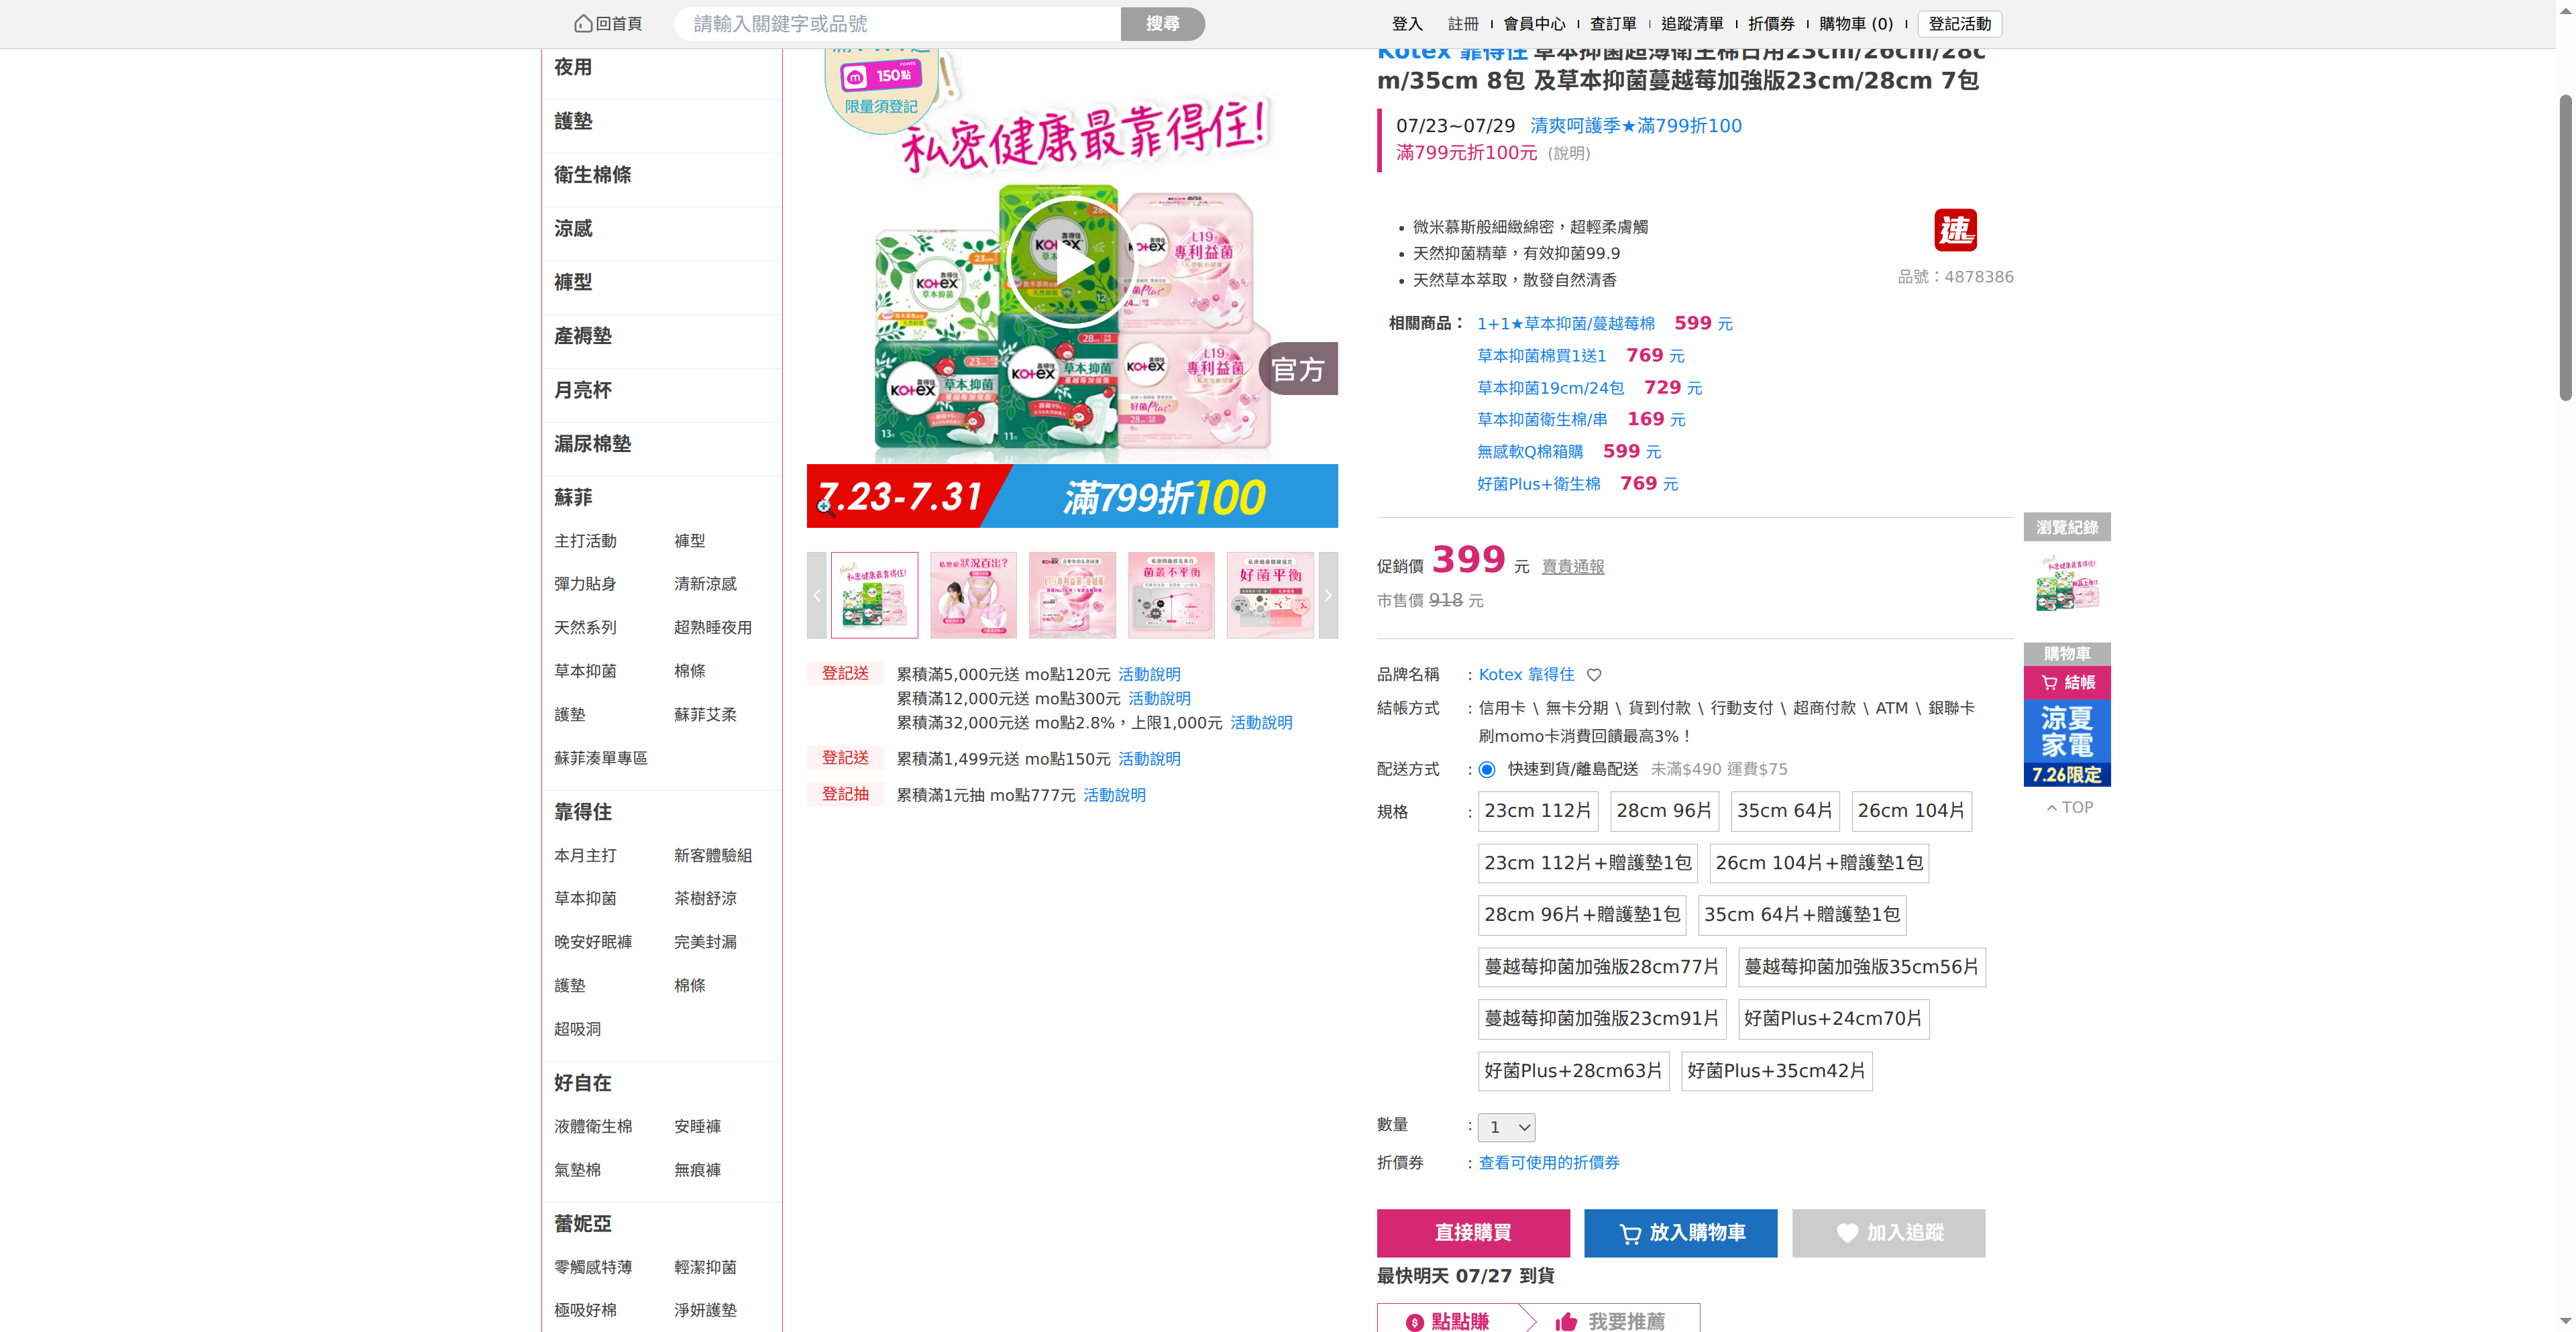
Task: Open 活動說明 for 累積滿1元抽 mo點777元
Action: [x=1115, y=795]
